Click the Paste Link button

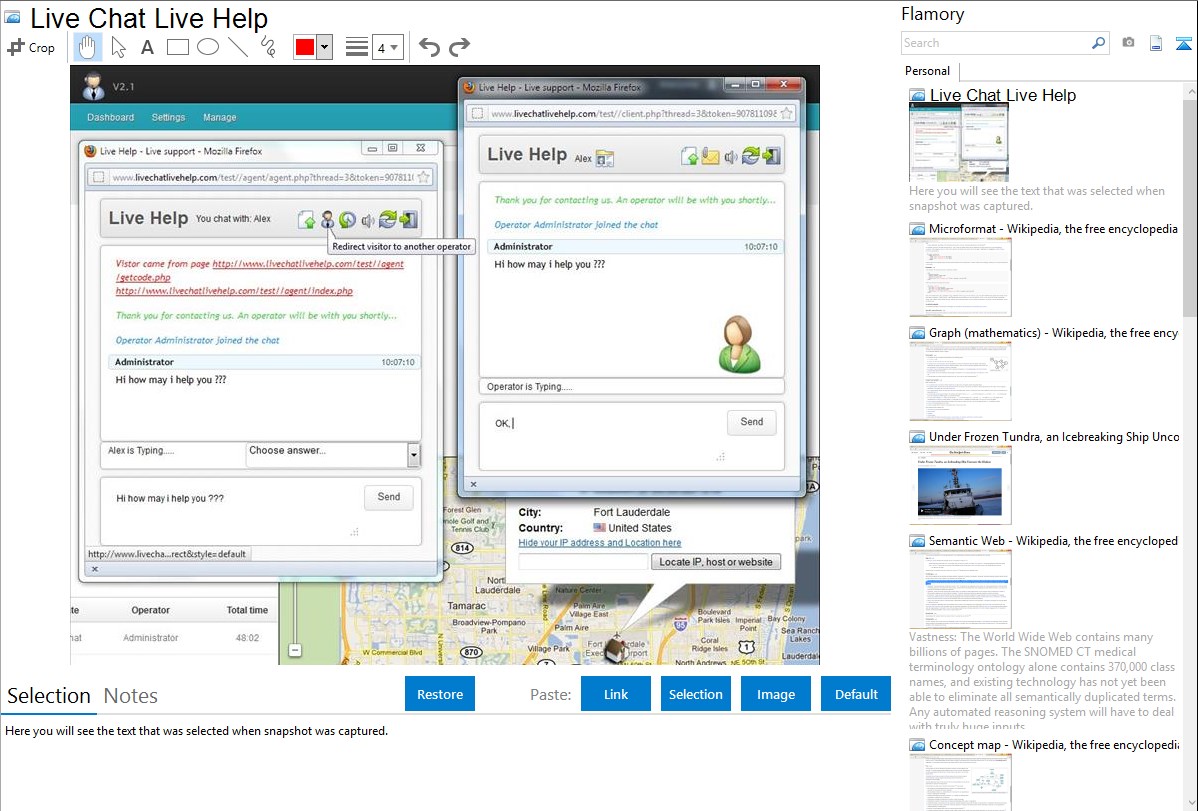pyautogui.click(x=616, y=693)
